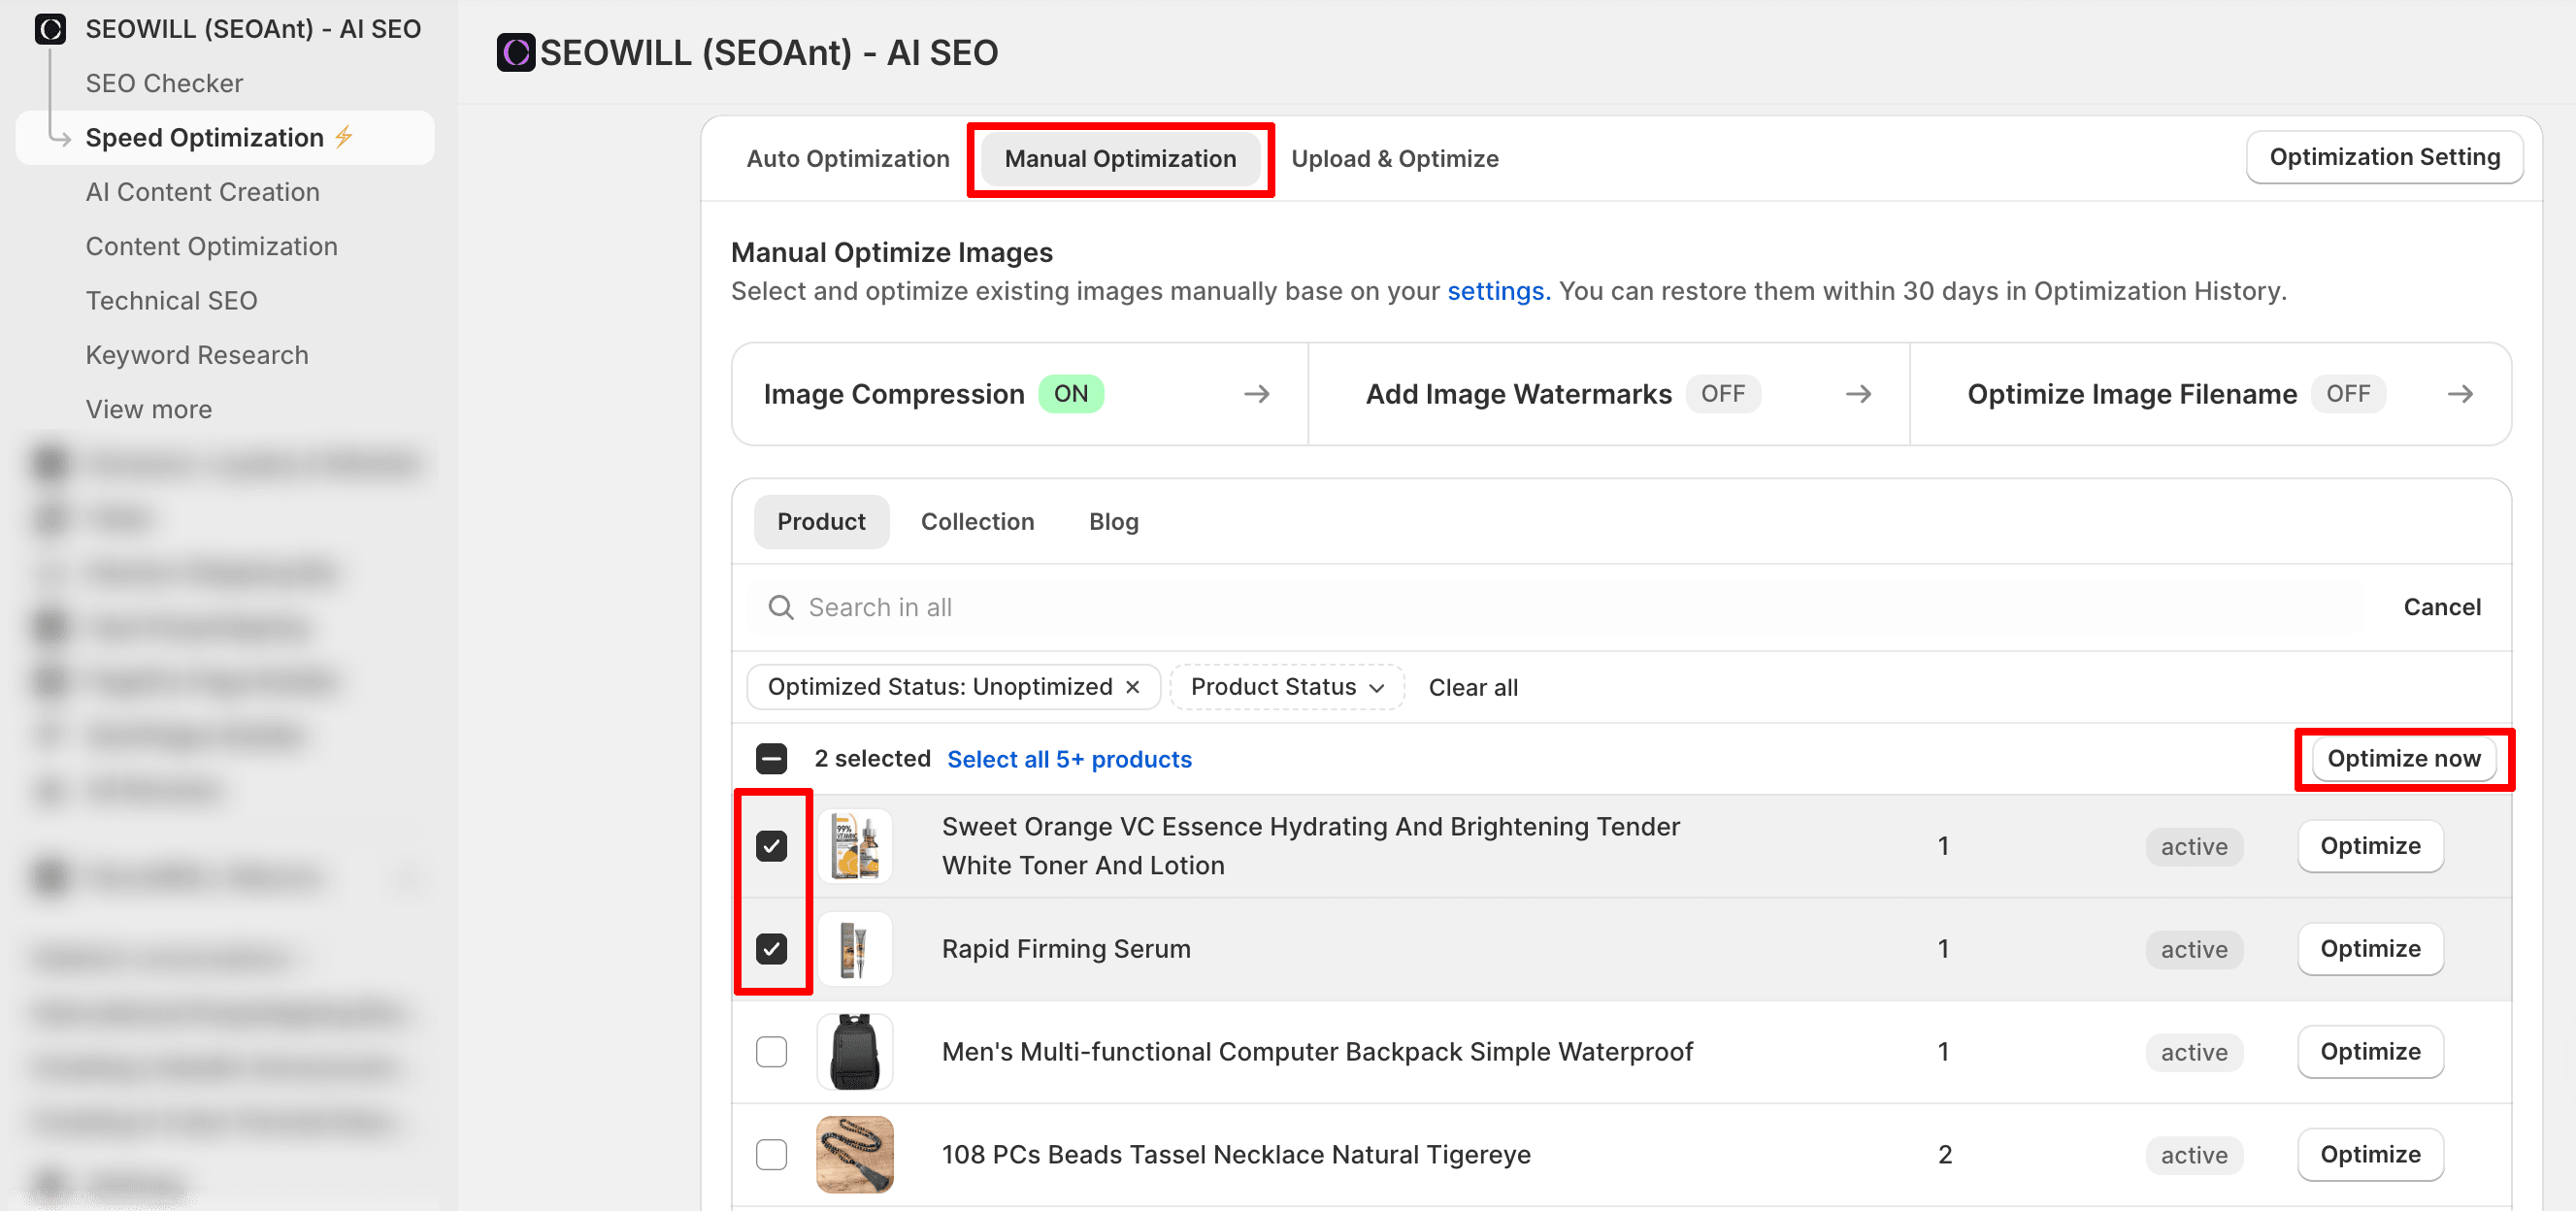Click the SEOWILL app icon in sidebar
The image size is (2576, 1211).
click(50, 29)
